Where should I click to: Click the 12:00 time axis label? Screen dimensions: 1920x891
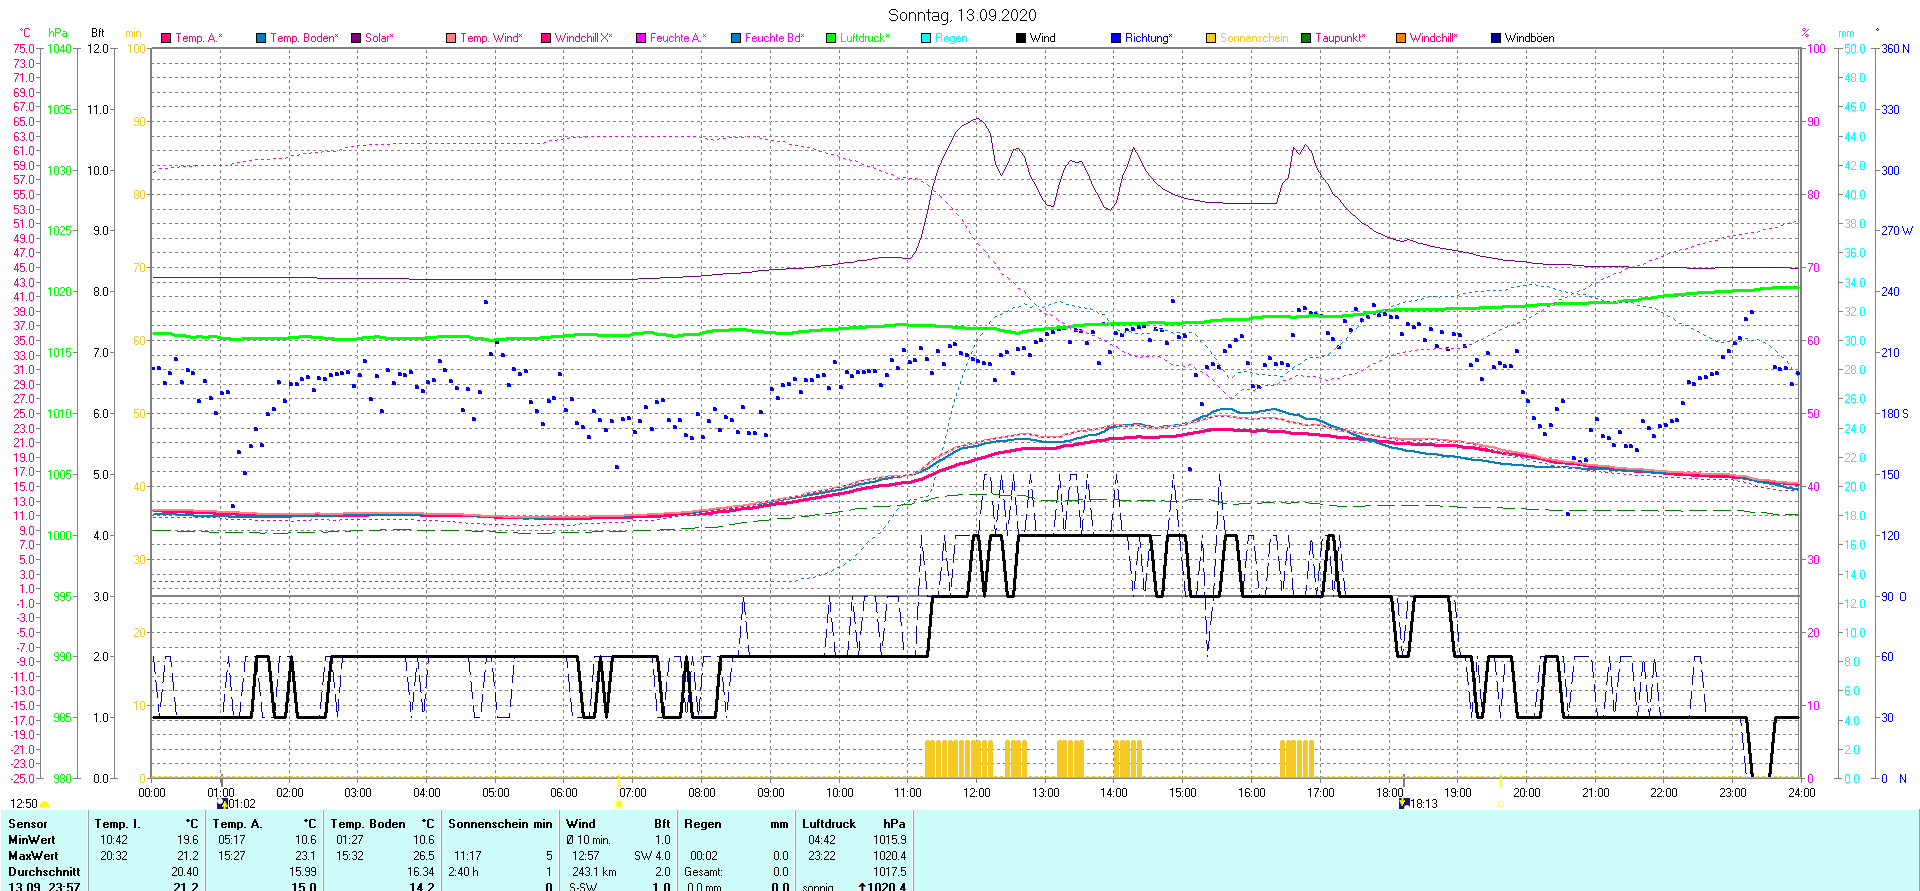[x=977, y=793]
